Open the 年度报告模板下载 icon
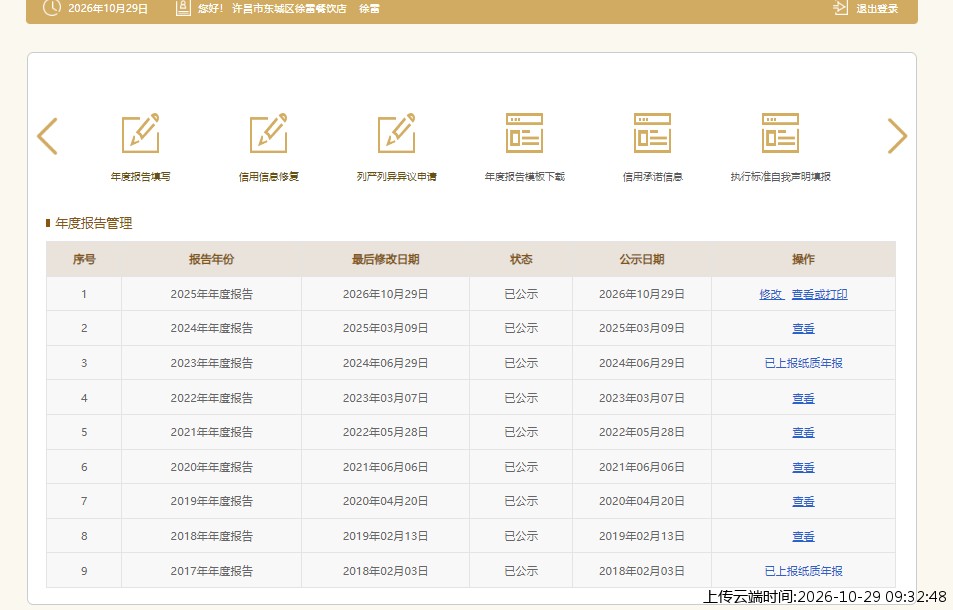The image size is (953, 610). (525, 133)
